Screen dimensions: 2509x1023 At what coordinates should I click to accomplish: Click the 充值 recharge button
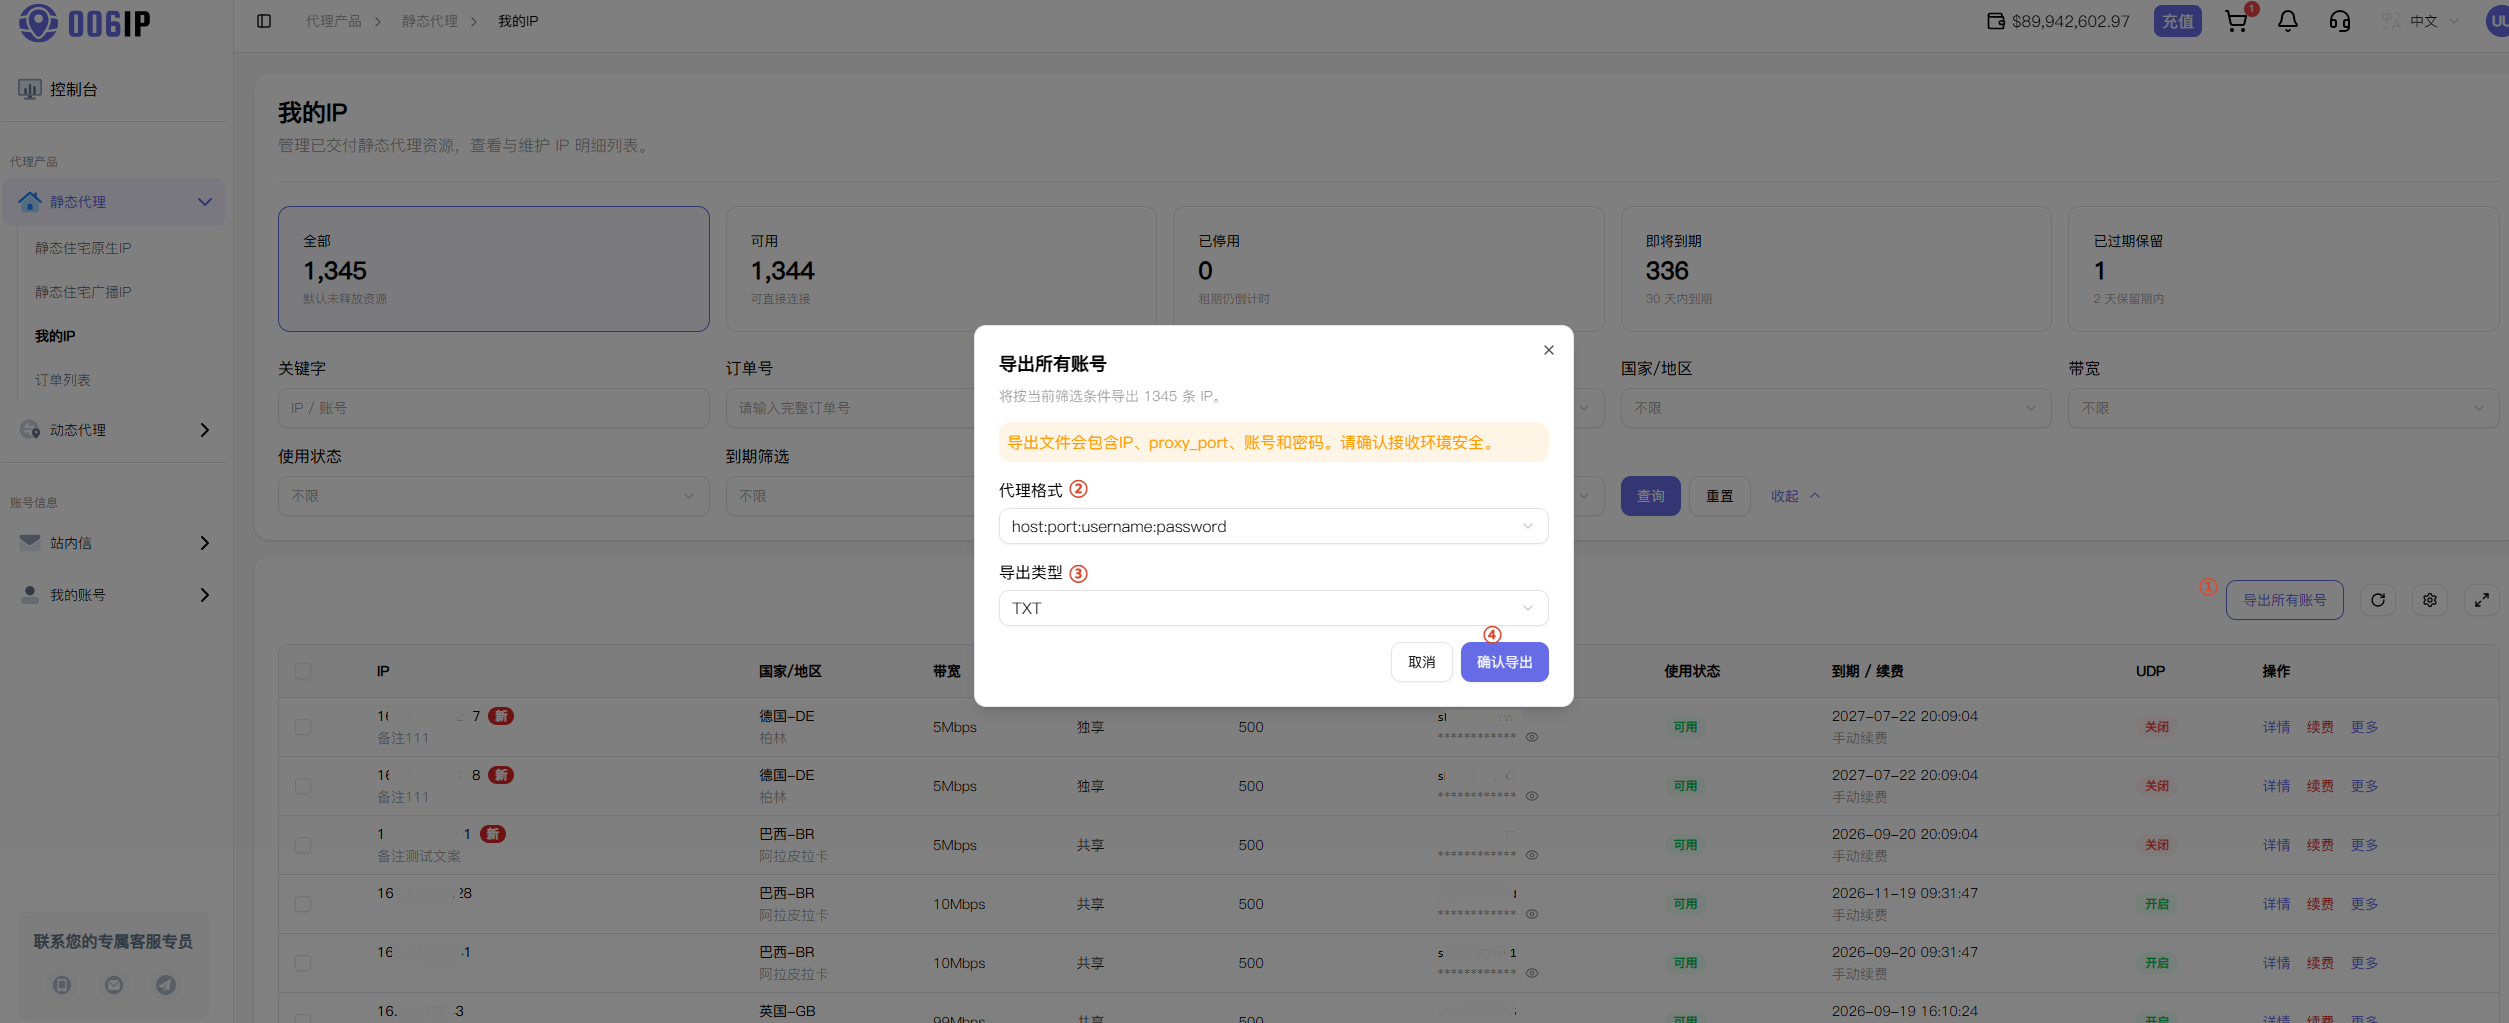point(2177,21)
